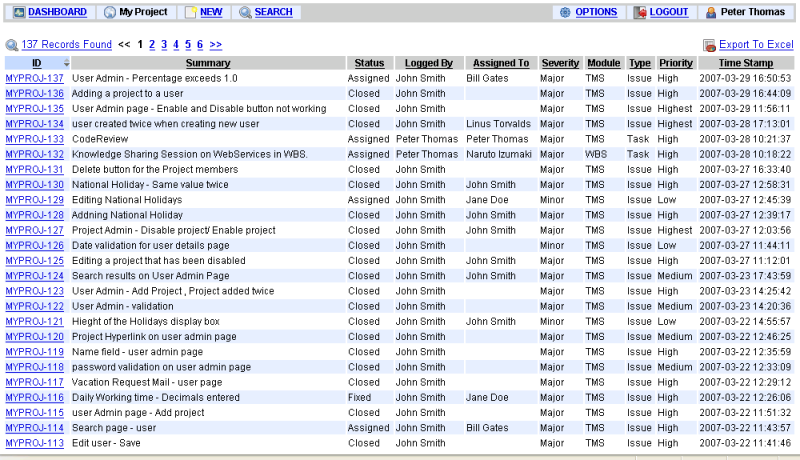Sort by the Severity column header

560,63
